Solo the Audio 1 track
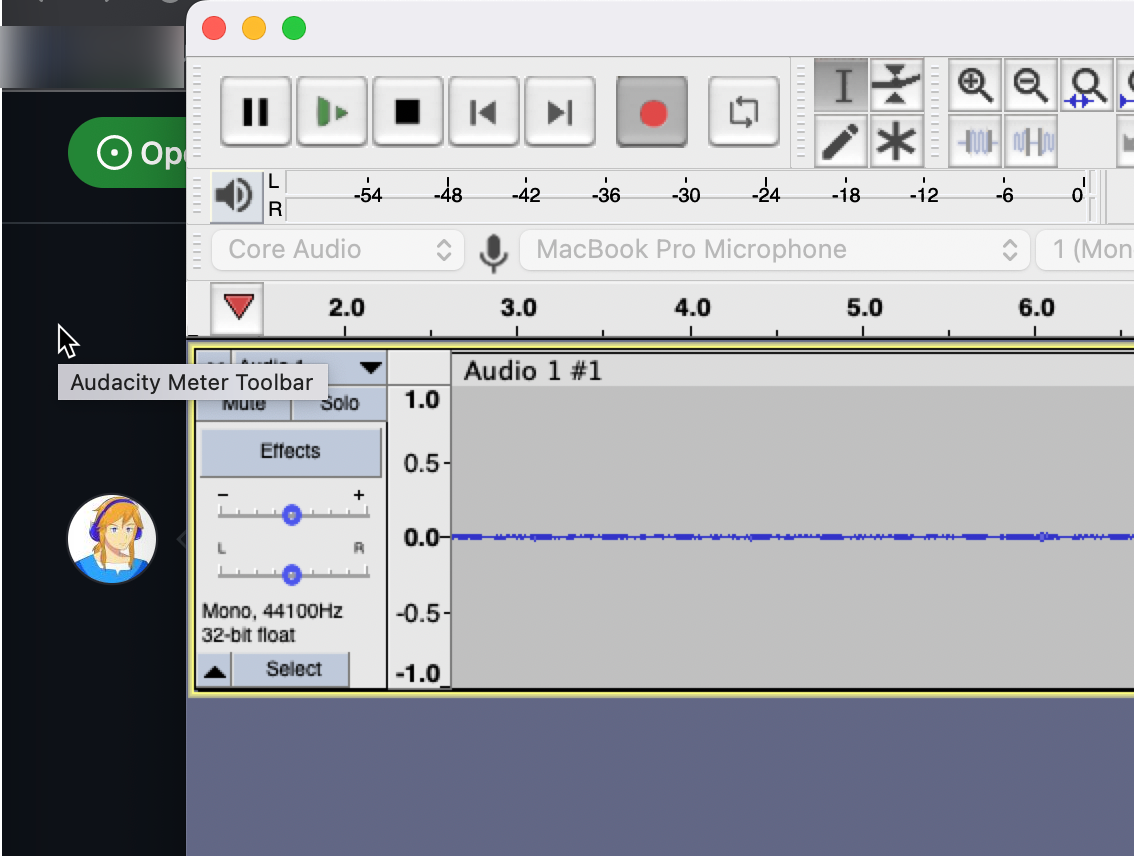 coord(339,403)
